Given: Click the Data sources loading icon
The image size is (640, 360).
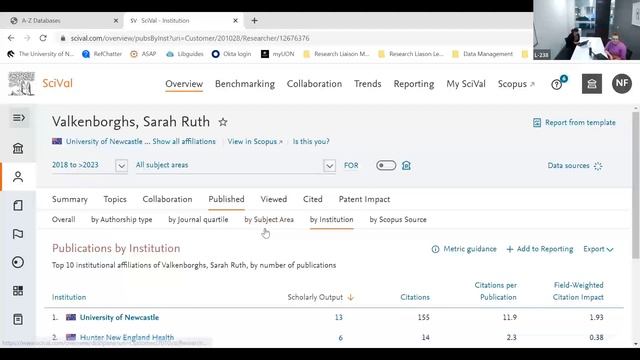Looking at the screenshot, I should [x=598, y=166].
